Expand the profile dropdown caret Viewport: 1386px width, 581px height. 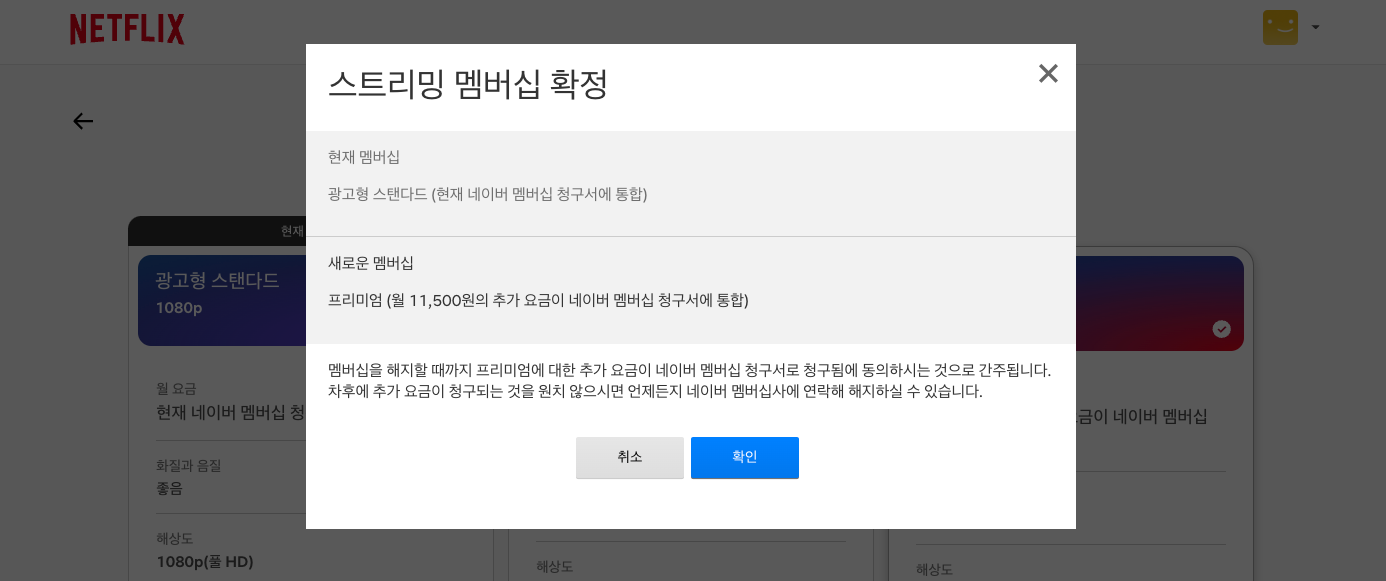[x=1315, y=28]
